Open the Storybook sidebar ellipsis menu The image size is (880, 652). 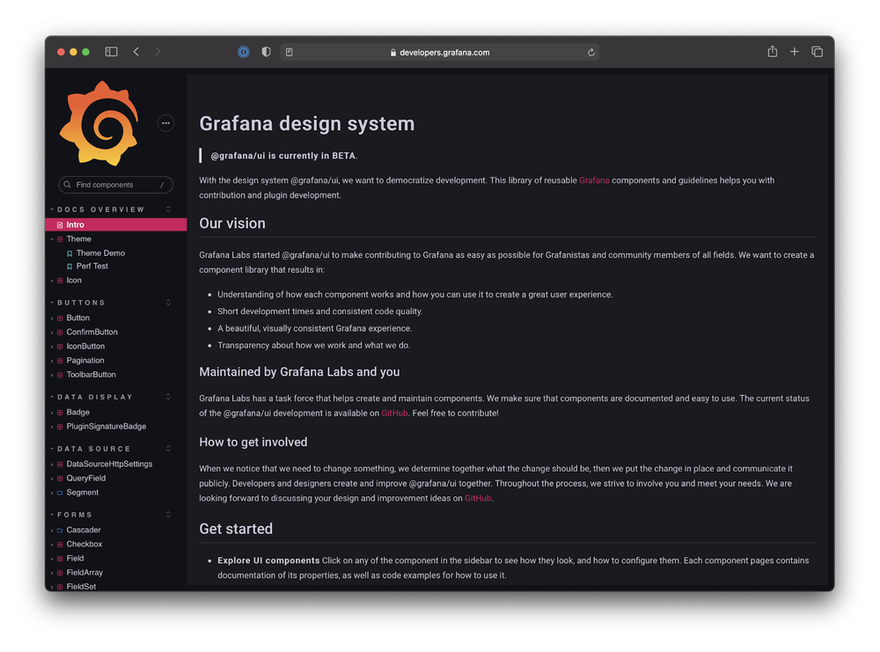[166, 123]
